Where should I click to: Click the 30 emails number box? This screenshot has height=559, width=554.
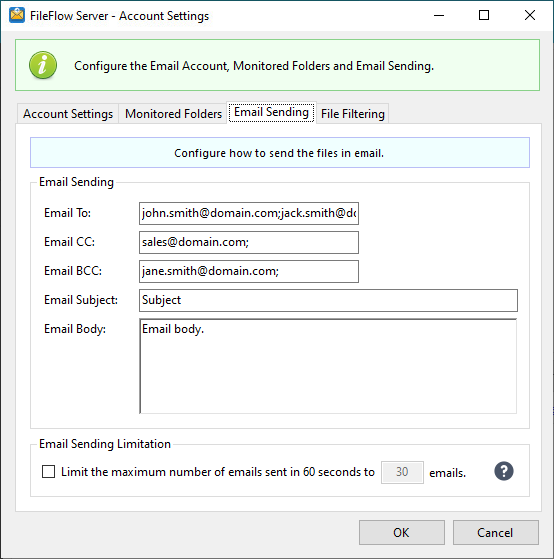click(402, 472)
